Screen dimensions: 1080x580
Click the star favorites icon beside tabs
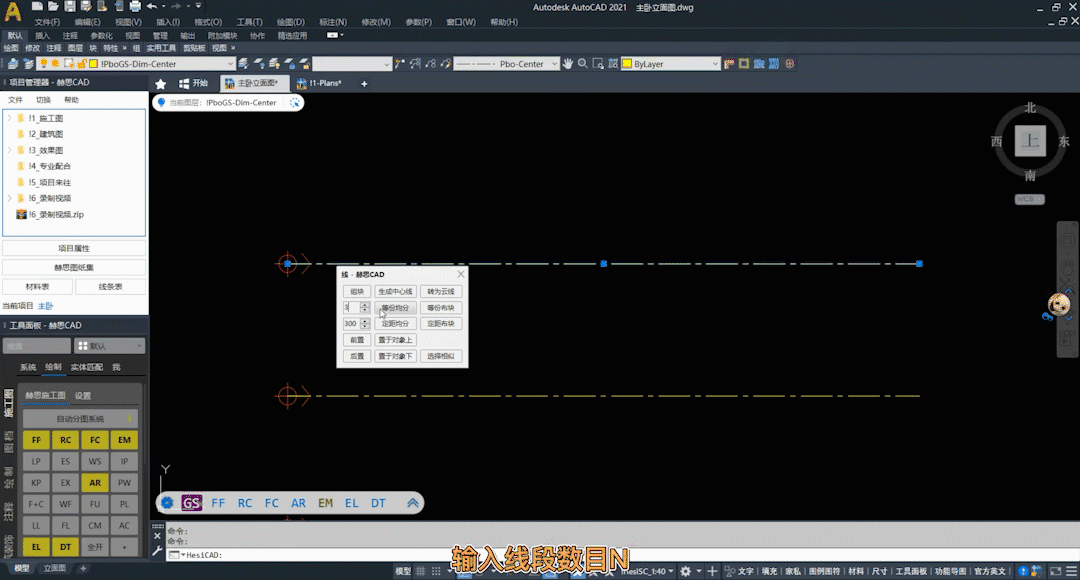(x=160, y=83)
